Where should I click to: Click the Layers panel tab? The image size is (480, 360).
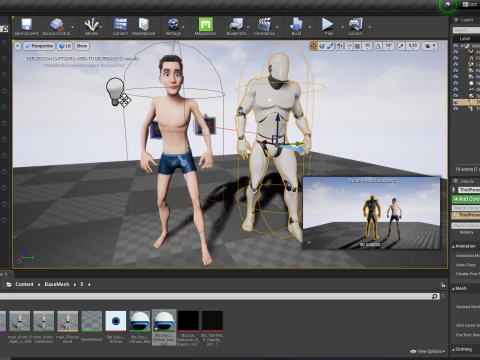pos(464,20)
